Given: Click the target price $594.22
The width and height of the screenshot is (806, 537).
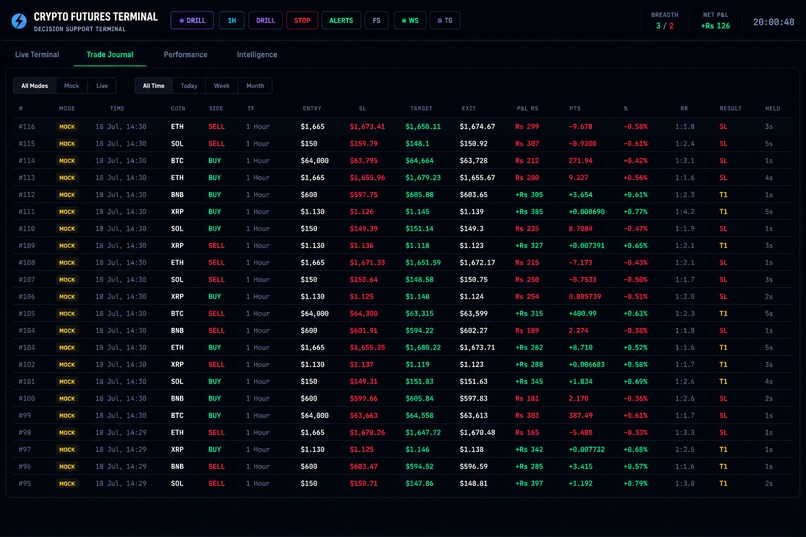Looking at the screenshot, I should tap(419, 330).
